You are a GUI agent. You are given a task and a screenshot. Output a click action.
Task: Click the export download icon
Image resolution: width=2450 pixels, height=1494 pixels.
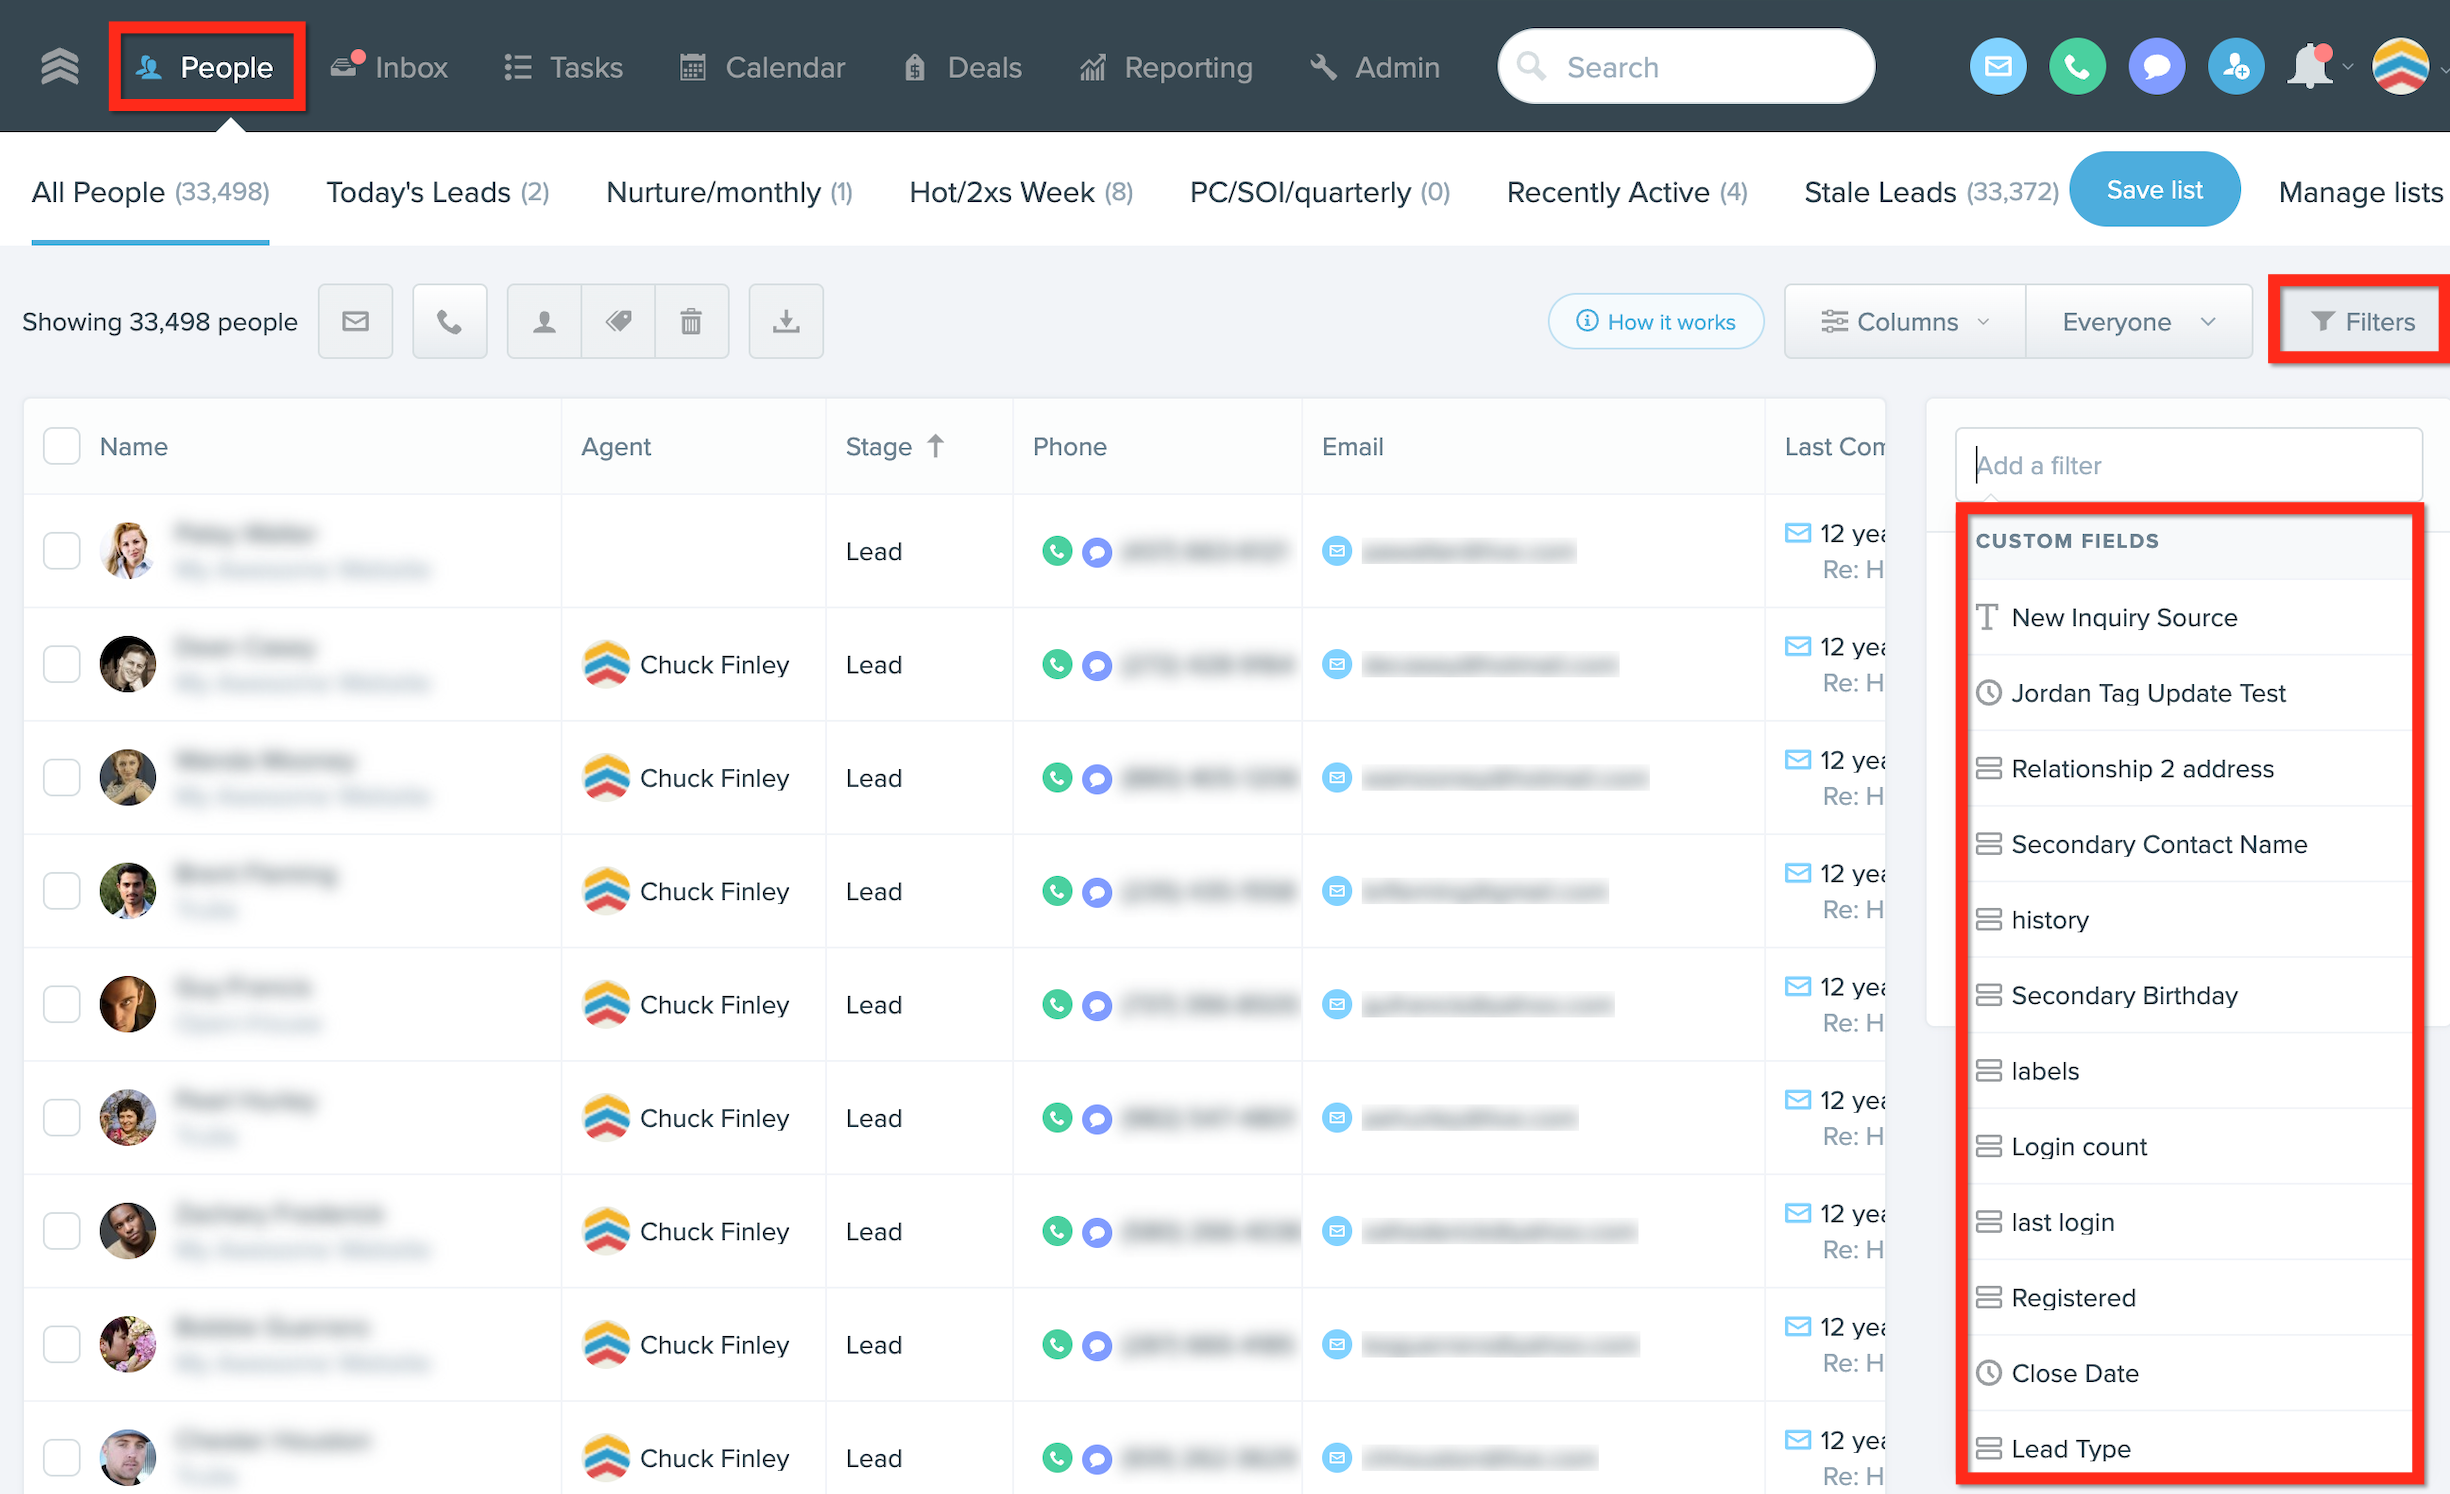(x=786, y=321)
